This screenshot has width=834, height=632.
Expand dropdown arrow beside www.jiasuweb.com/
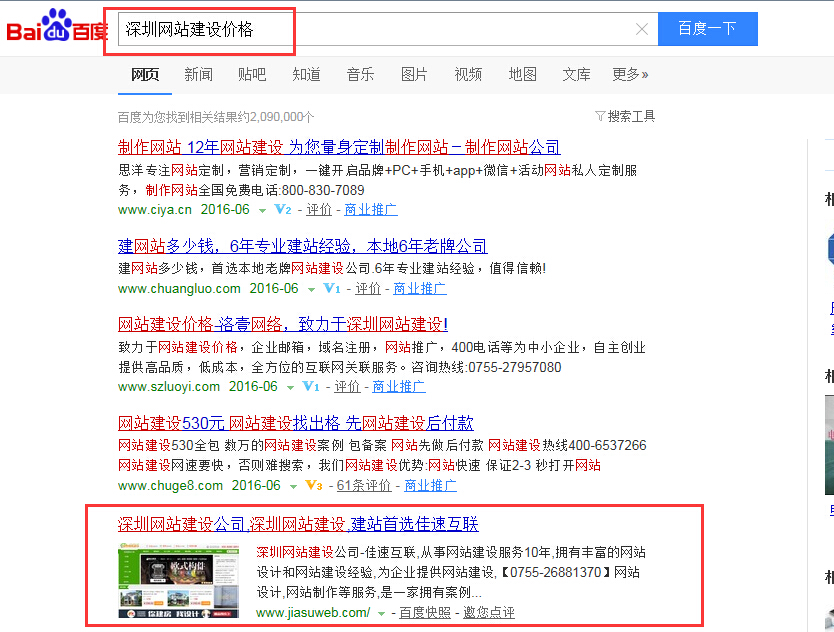(381, 614)
